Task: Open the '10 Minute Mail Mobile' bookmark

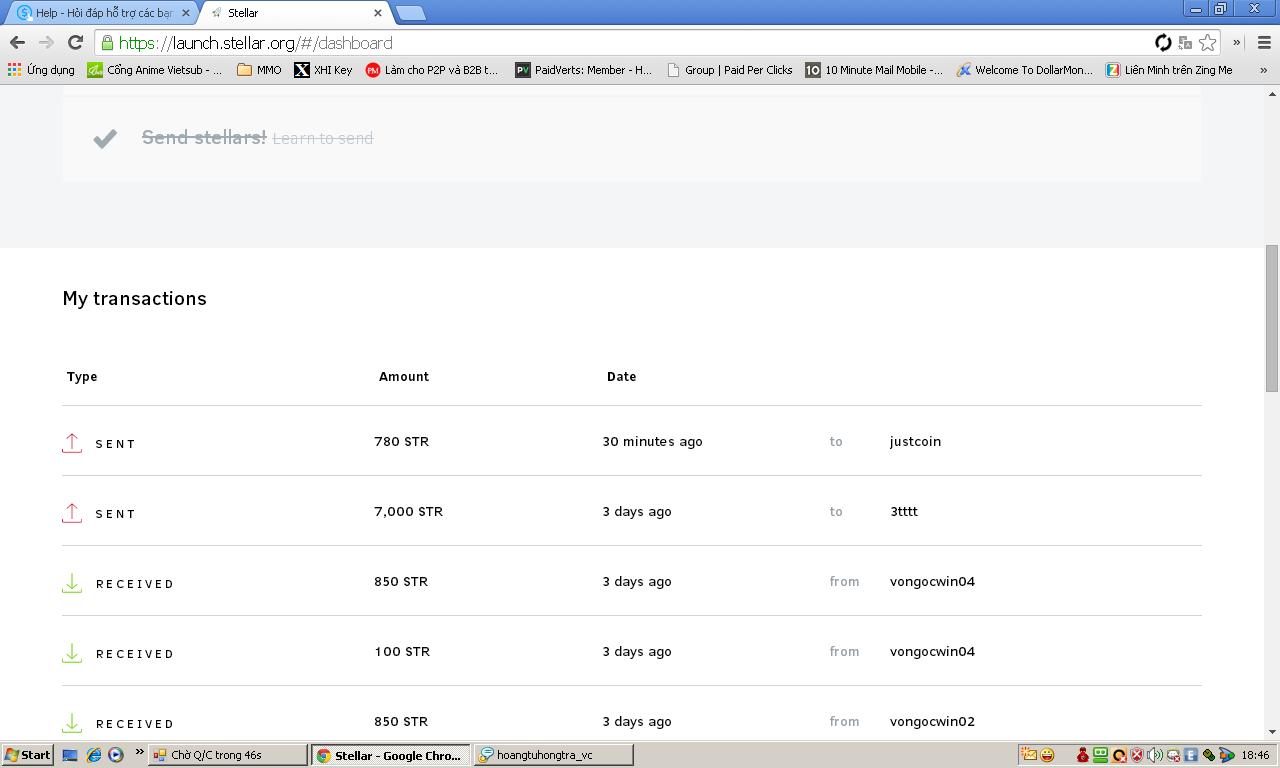Action: pos(874,70)
